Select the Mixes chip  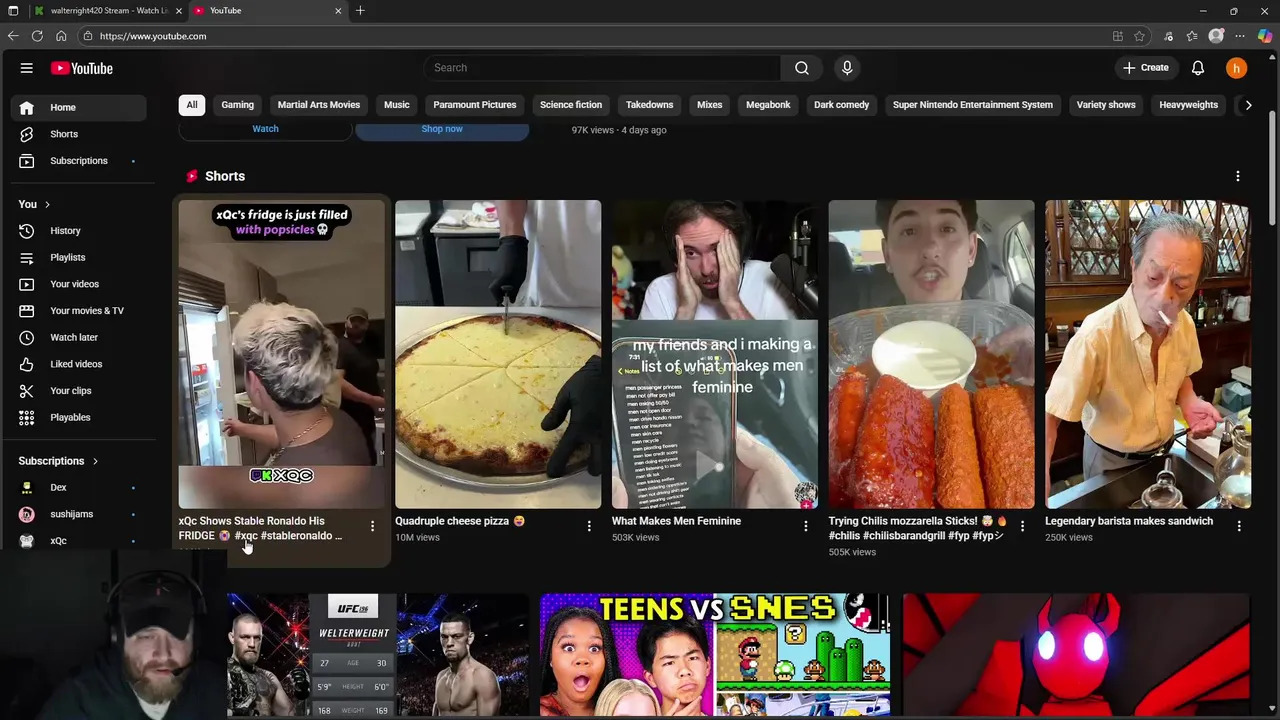pyautogui.click(x=710, y=105)
